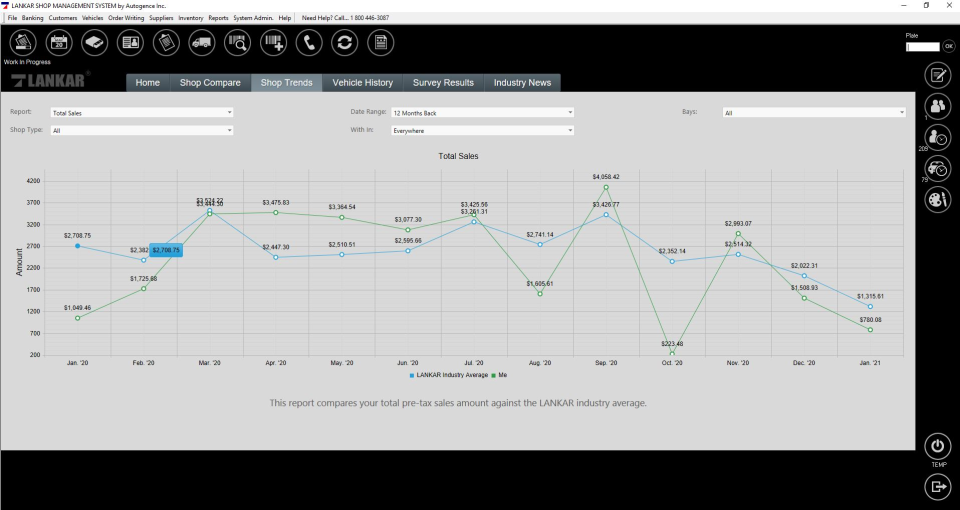
Task: Click the Jan. '20 $1,049.46 green data point
Action: (x=78, y=318)
